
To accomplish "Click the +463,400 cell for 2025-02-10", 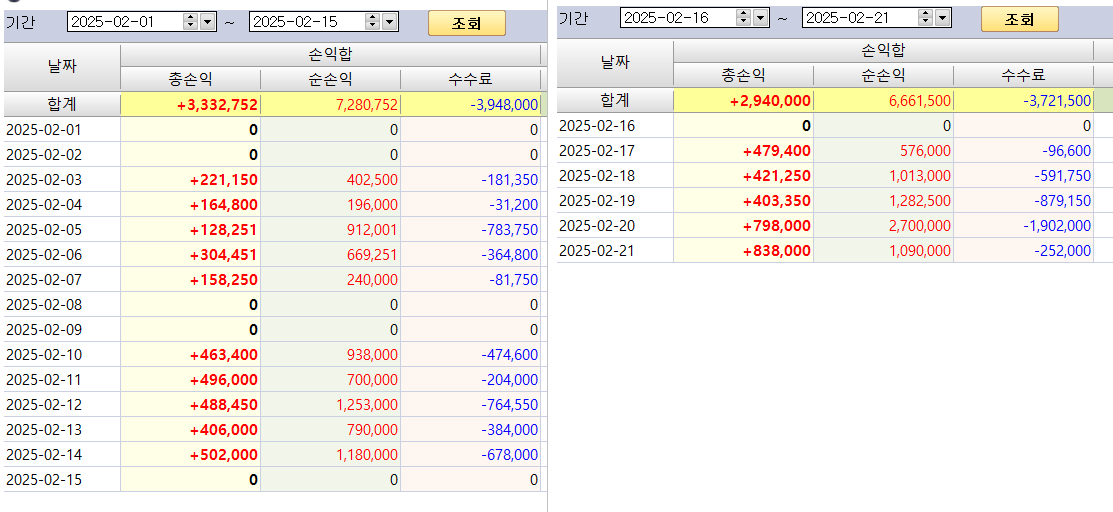I will pyautogui.click(x=190, y=354).
